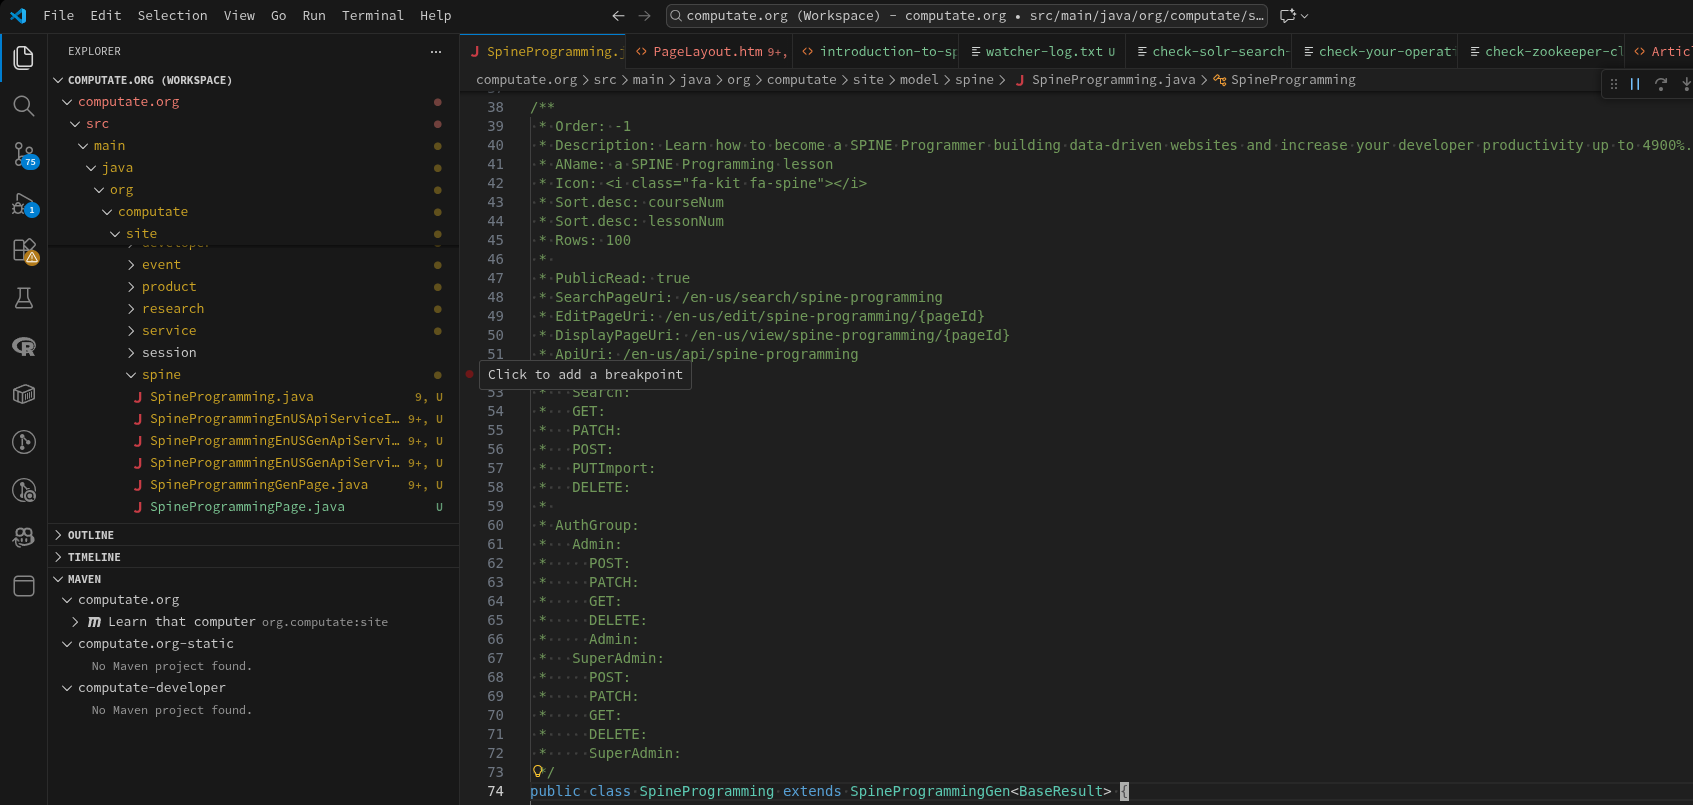
Task: Expand the event folder
Action: pos(131,265)
